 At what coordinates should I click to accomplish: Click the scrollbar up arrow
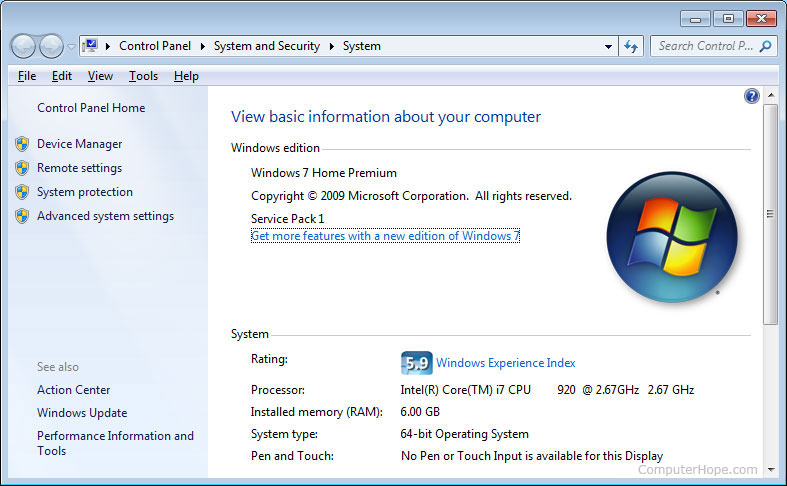click(x=771, y=95)
